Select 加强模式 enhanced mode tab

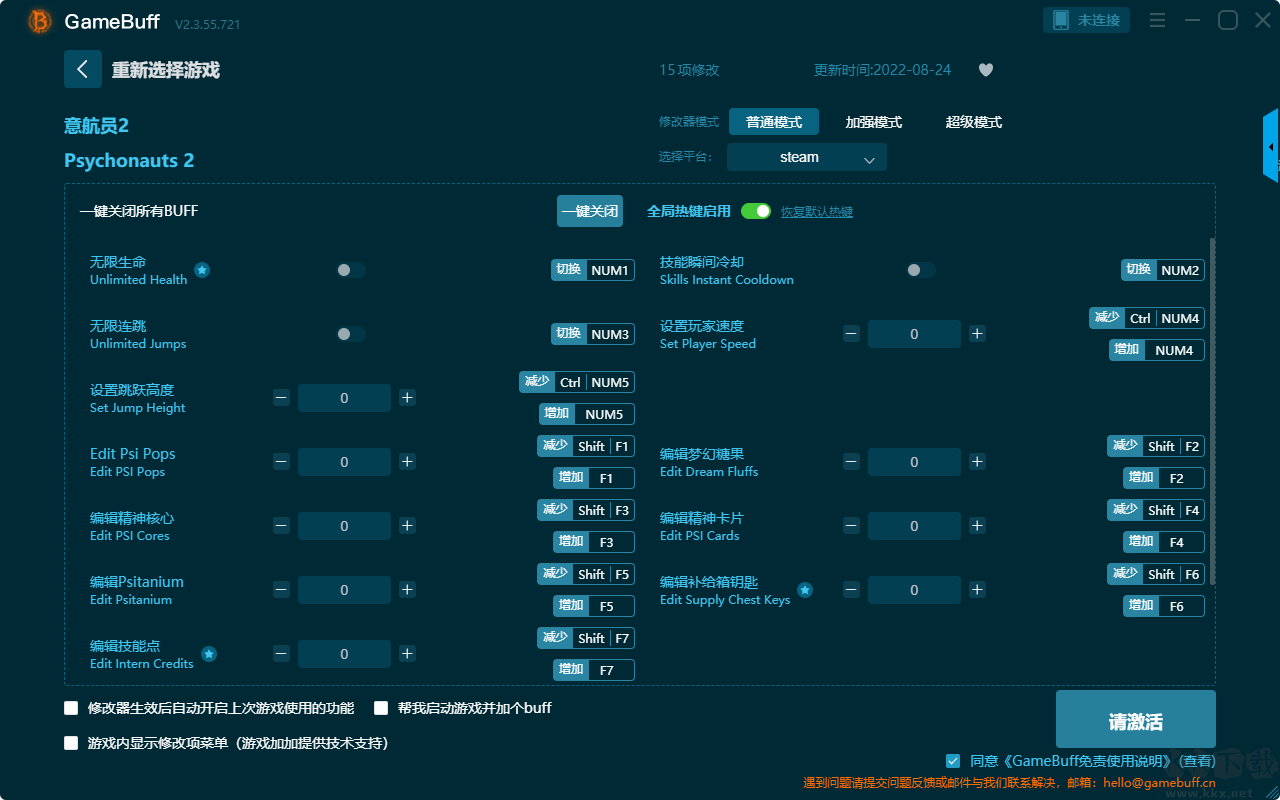[x=874, y=122]
